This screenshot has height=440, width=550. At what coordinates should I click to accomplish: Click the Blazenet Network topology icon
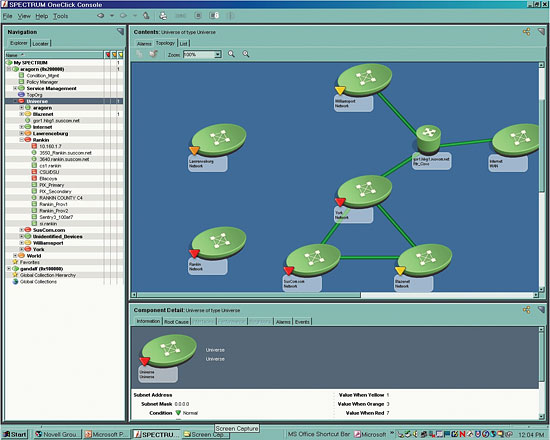point(424,260)
